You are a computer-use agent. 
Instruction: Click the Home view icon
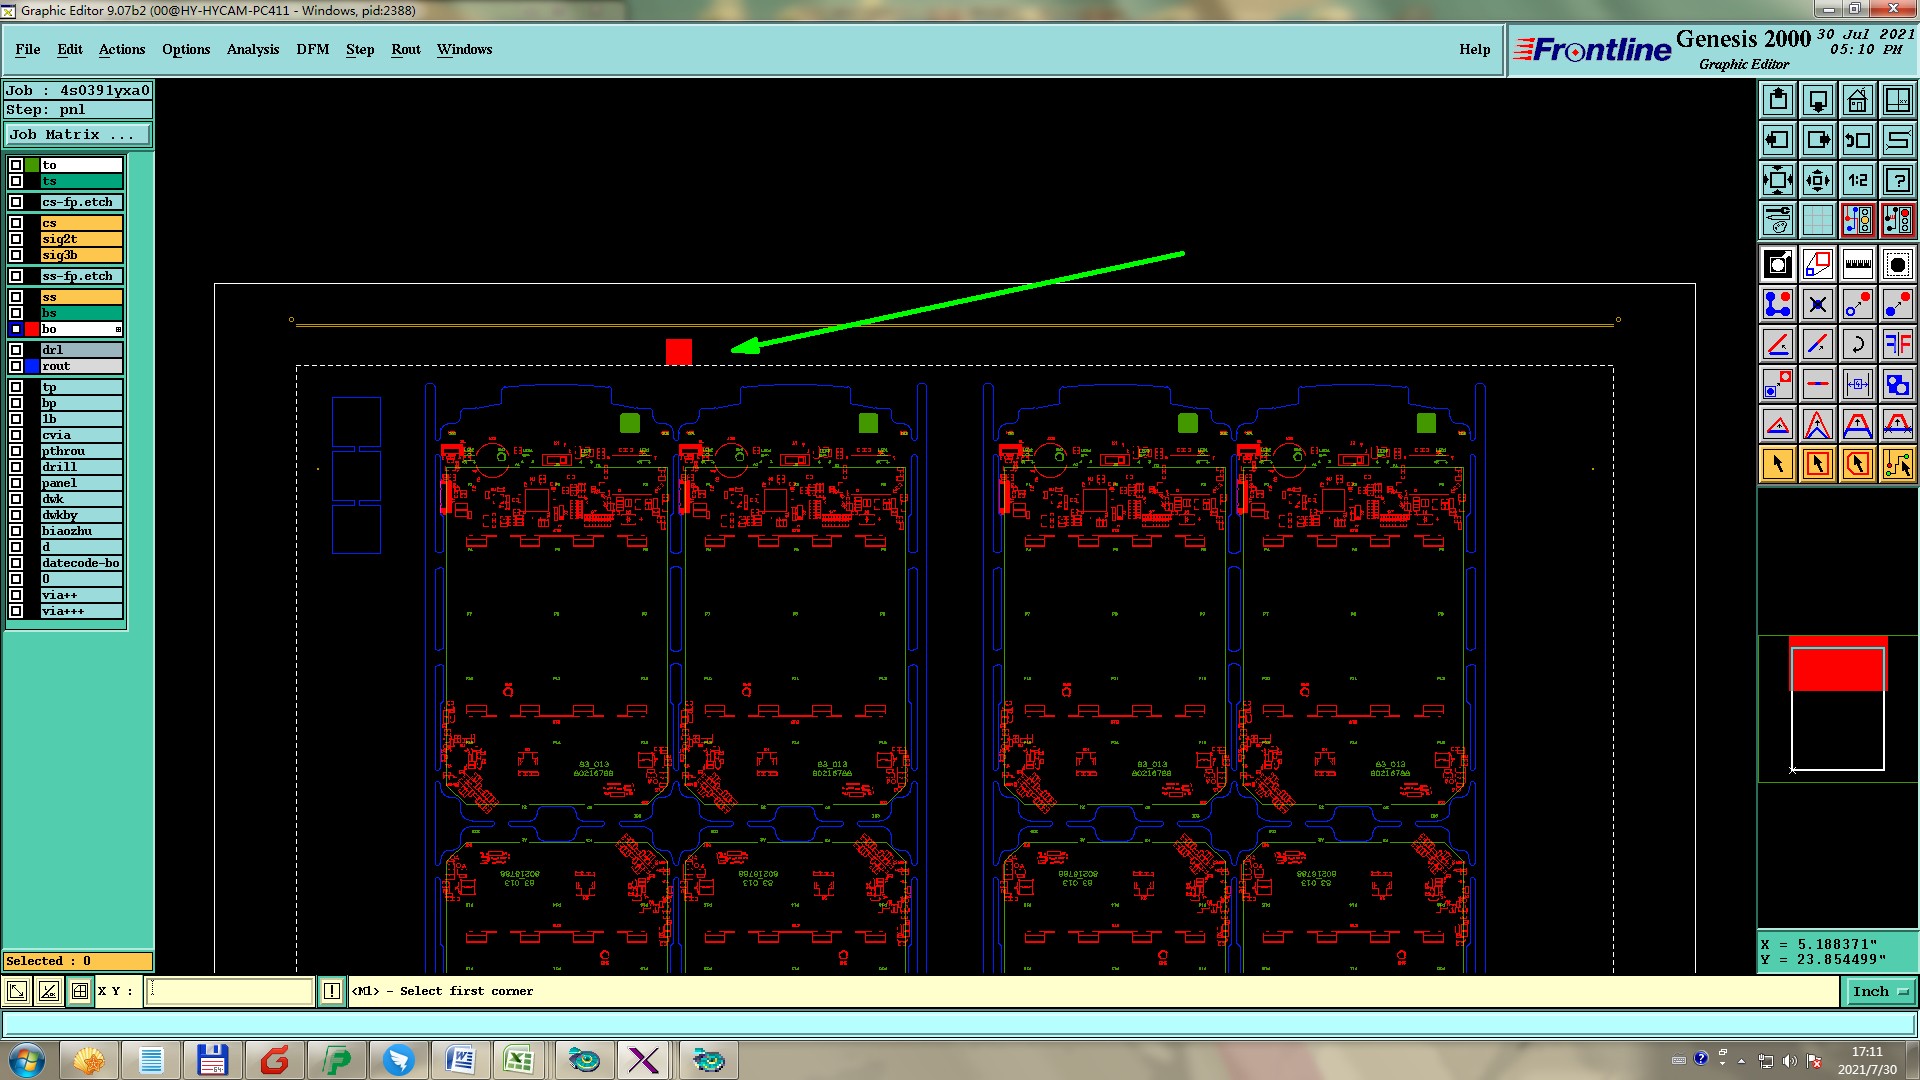click(1857, 100)
